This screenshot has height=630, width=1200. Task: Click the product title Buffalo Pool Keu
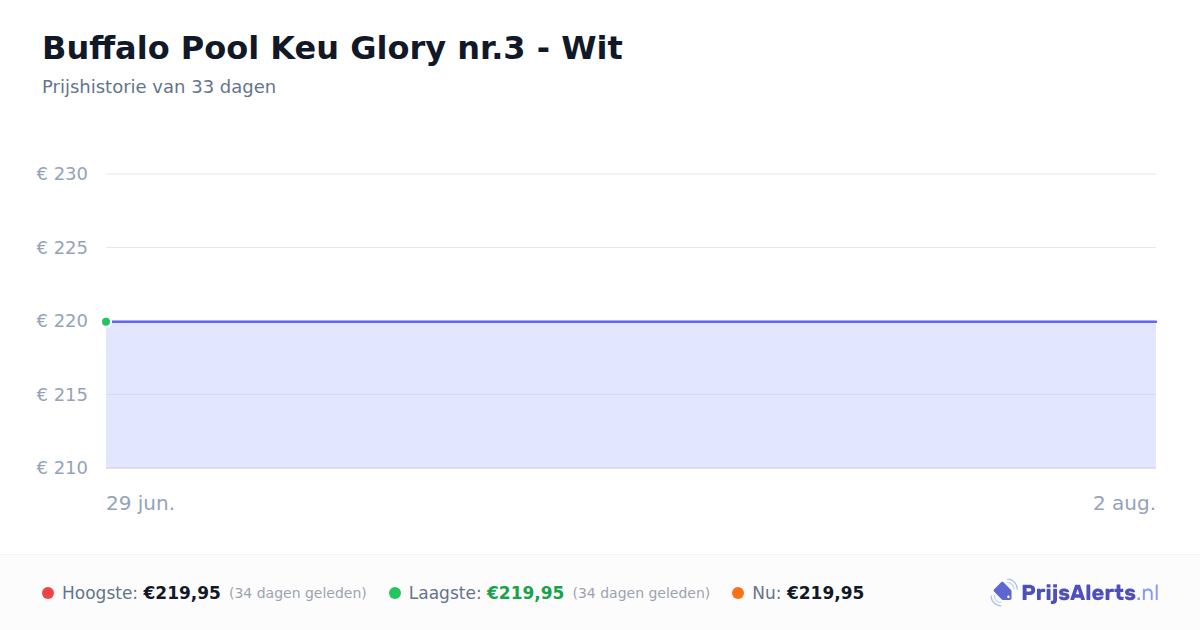[x=332, y=48]
